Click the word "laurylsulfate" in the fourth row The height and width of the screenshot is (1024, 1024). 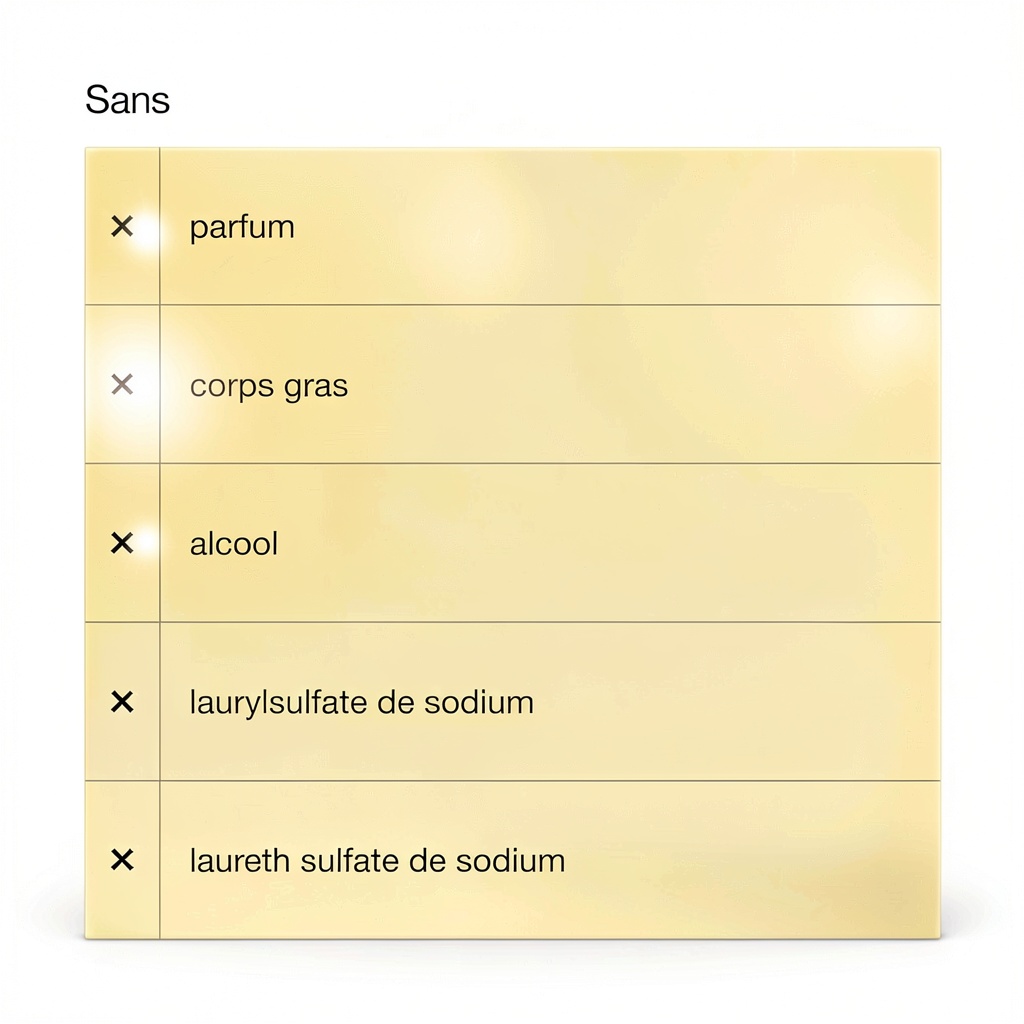279,703
